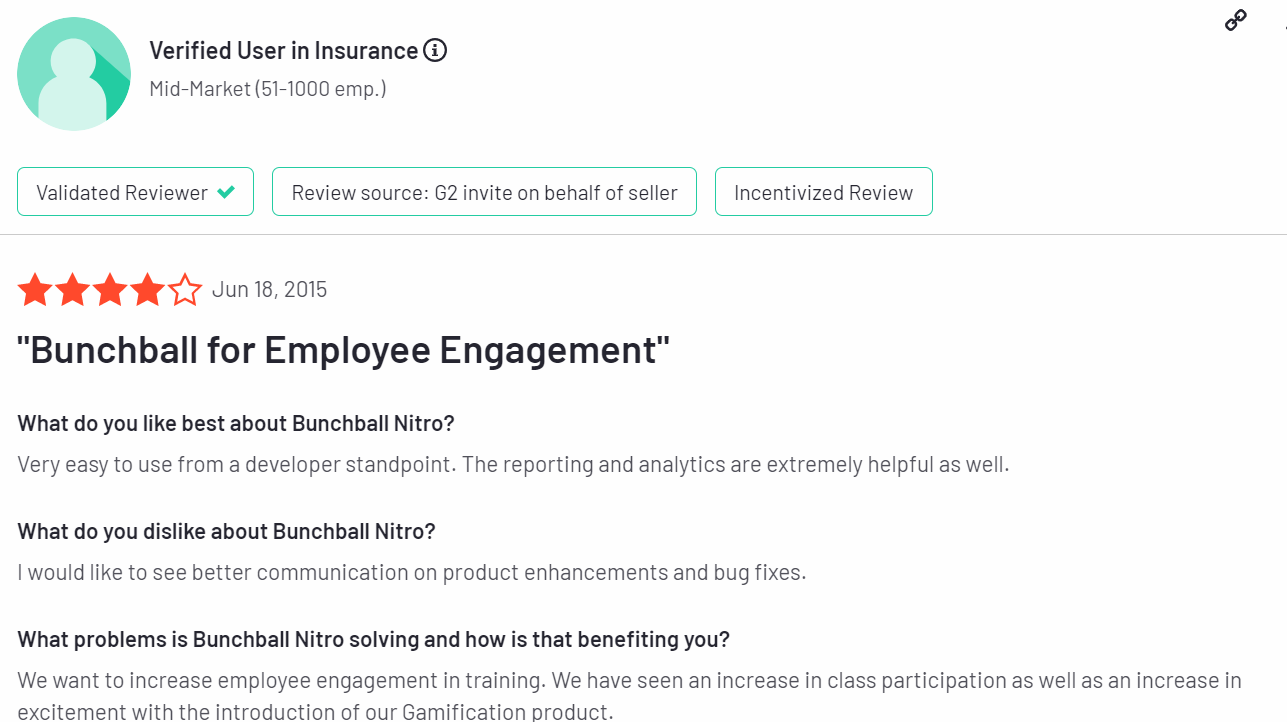
Task: Click the second filled orange star
Action: [x=72, y=290]
